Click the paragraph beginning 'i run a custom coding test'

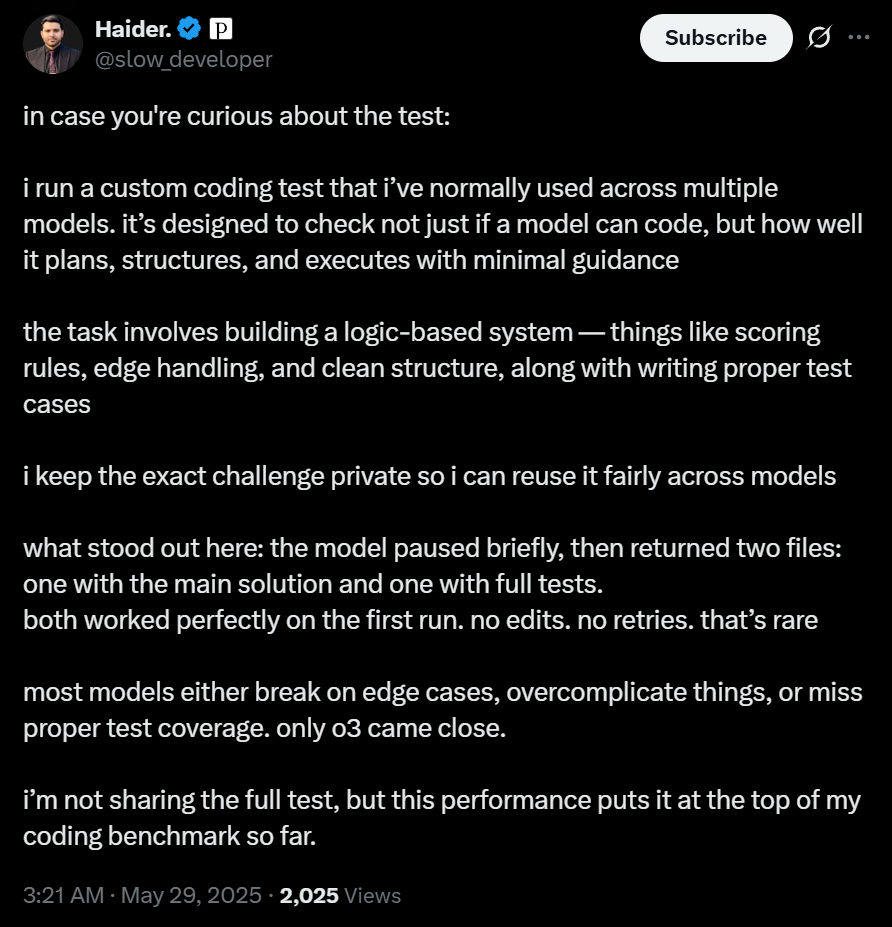[x=443, y=224]
